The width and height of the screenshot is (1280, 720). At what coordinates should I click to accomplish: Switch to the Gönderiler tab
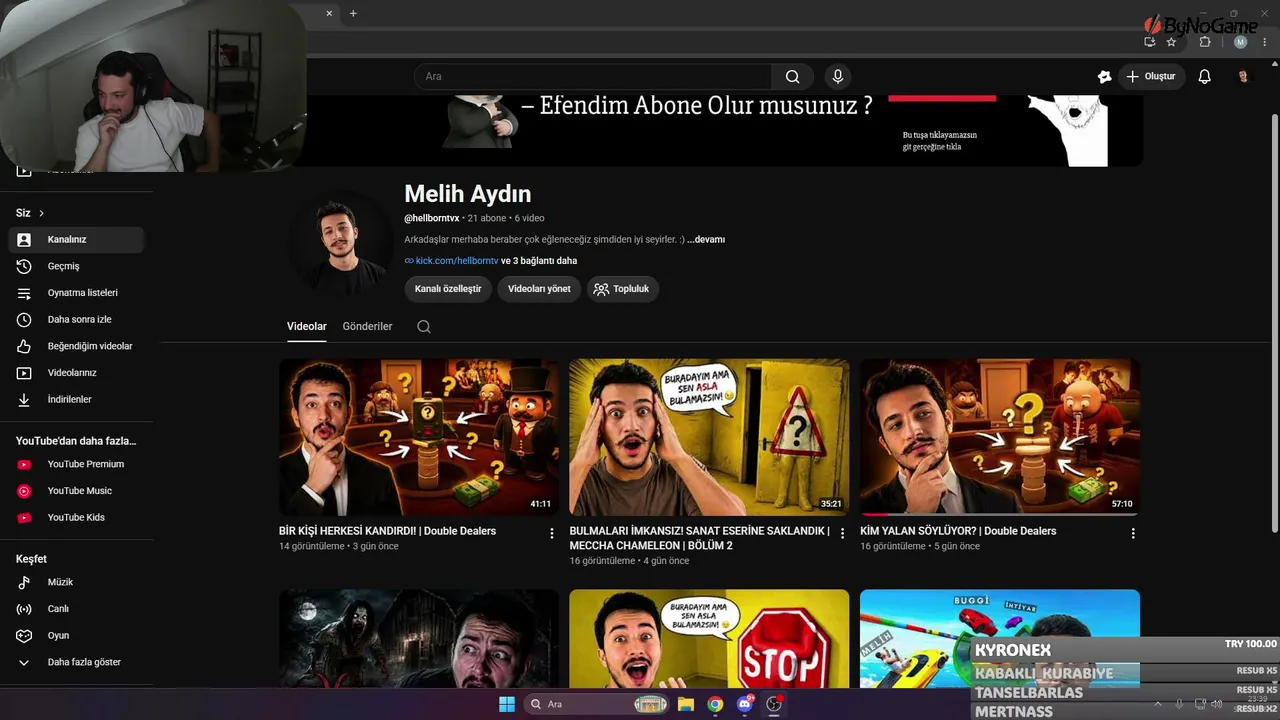367,327
